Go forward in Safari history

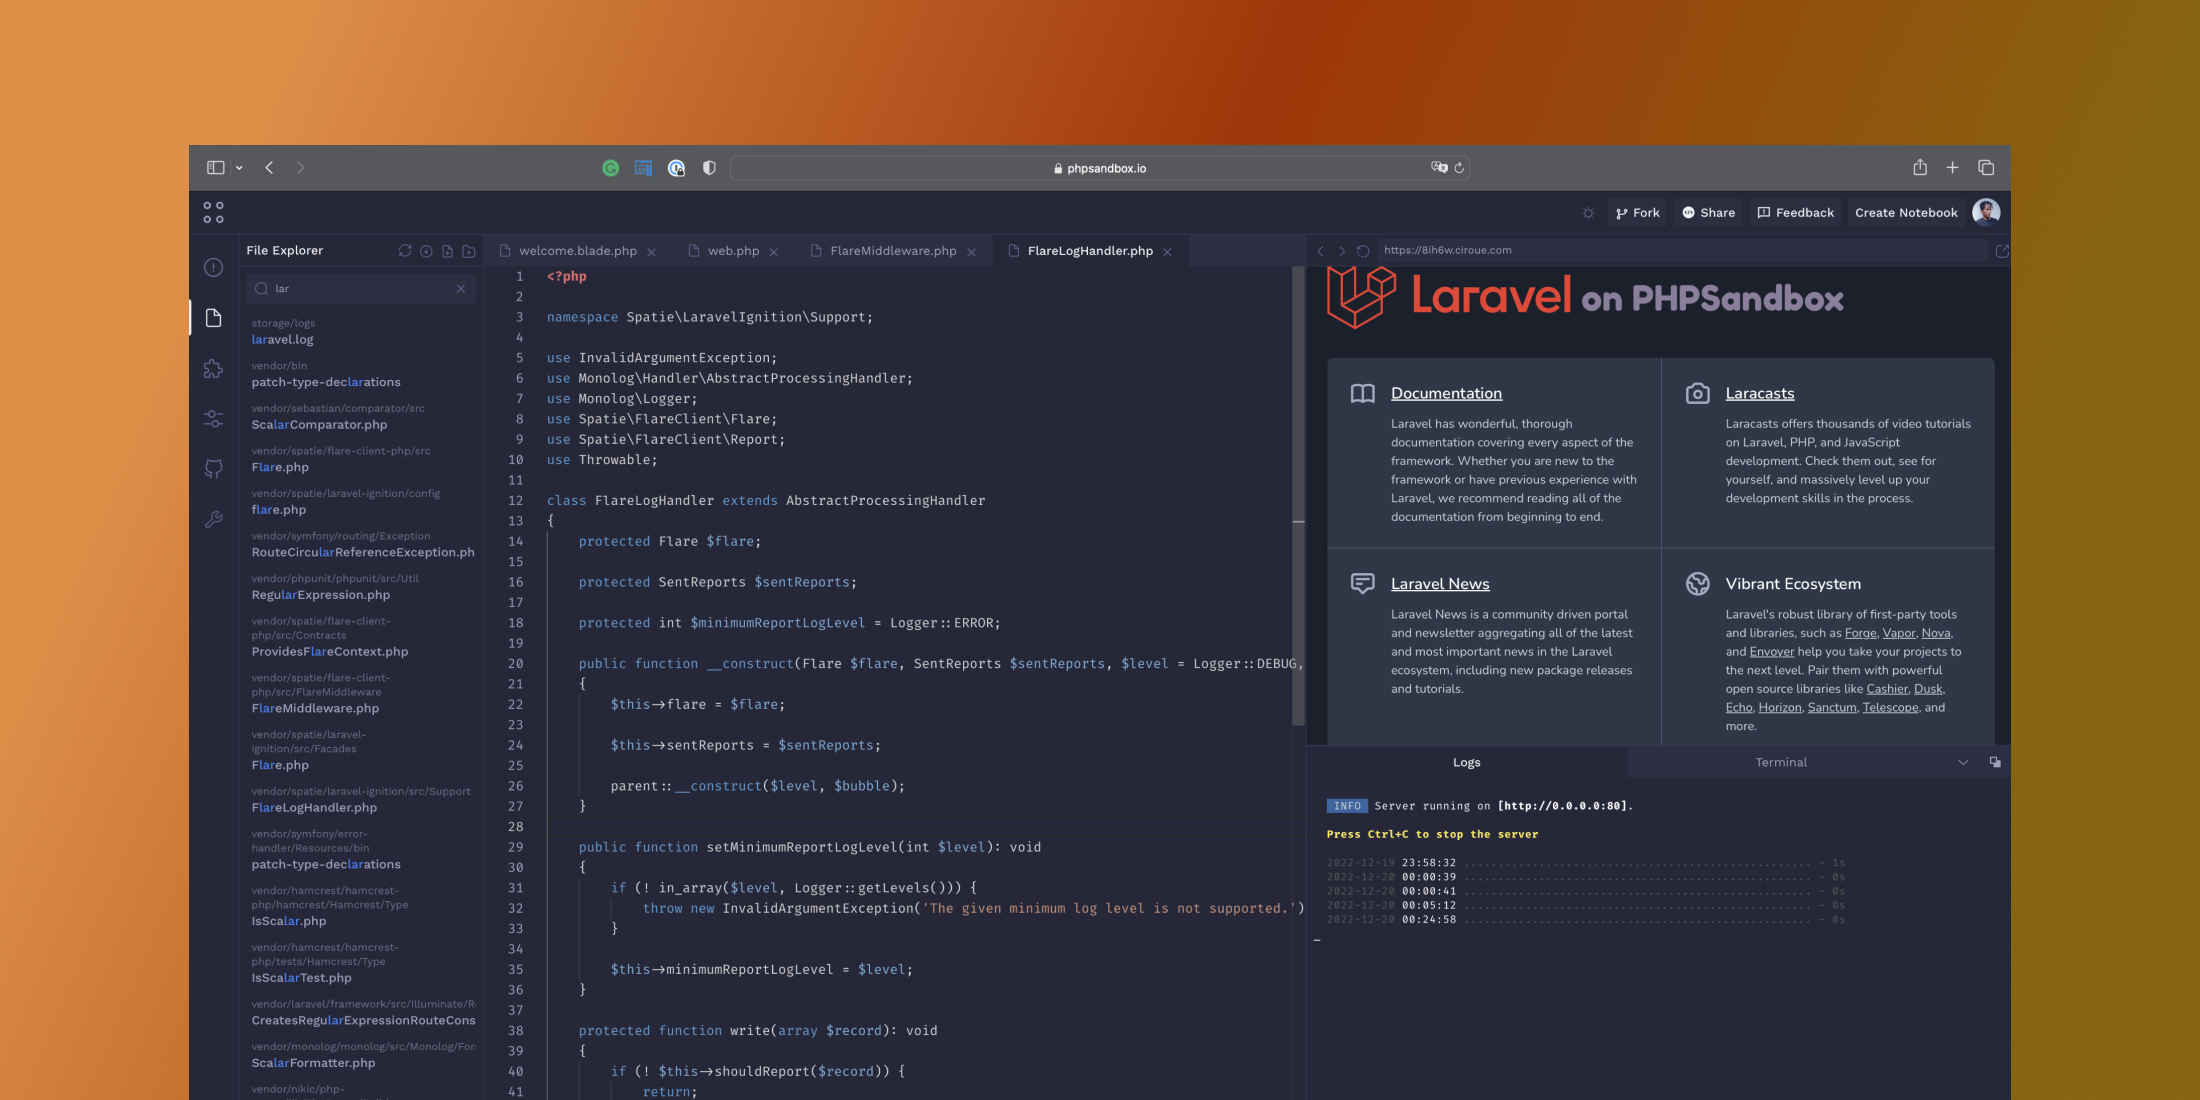(x=300, y=168)
